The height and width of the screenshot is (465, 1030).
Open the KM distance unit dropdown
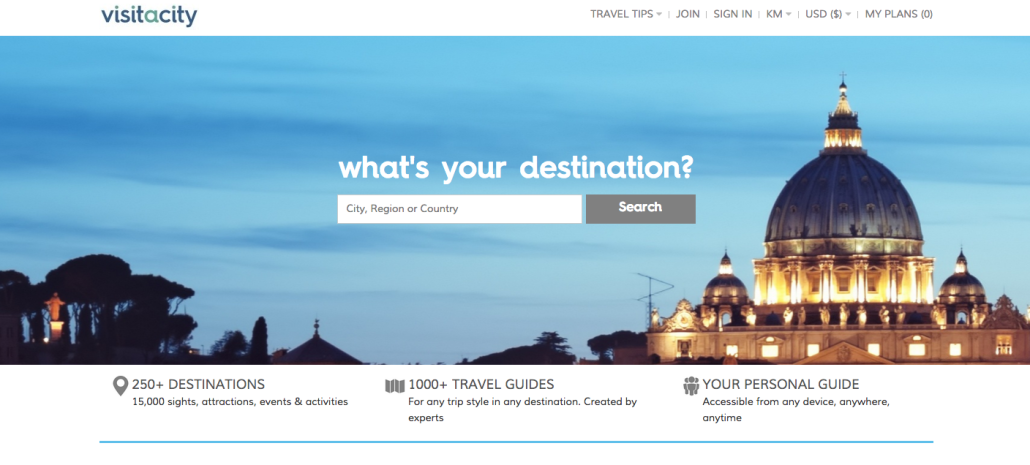tap(778, 14)
